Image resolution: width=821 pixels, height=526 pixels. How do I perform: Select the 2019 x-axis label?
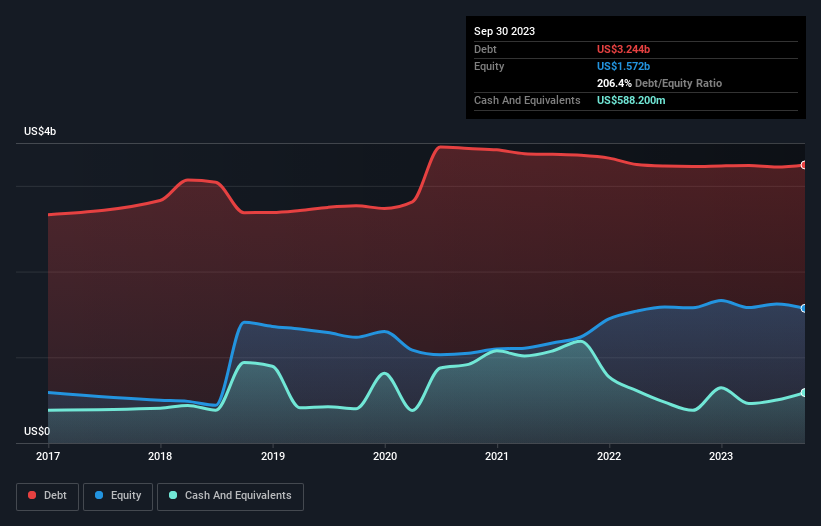click(273, 456)
